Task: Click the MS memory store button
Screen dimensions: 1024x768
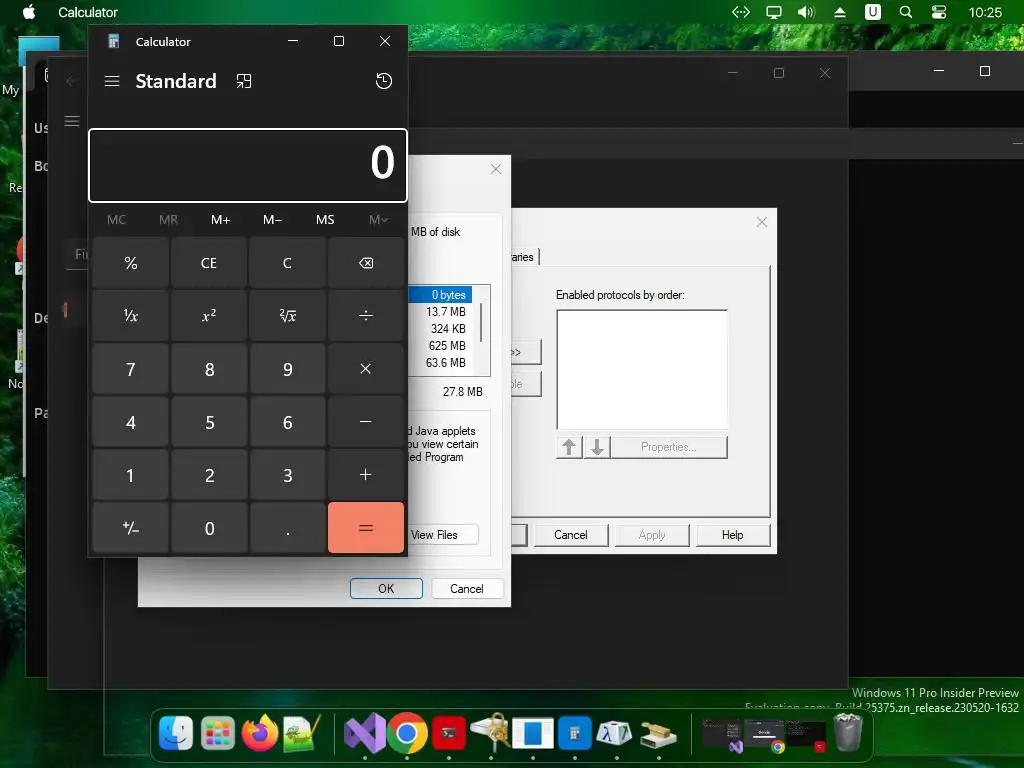Action: [325, 219]
